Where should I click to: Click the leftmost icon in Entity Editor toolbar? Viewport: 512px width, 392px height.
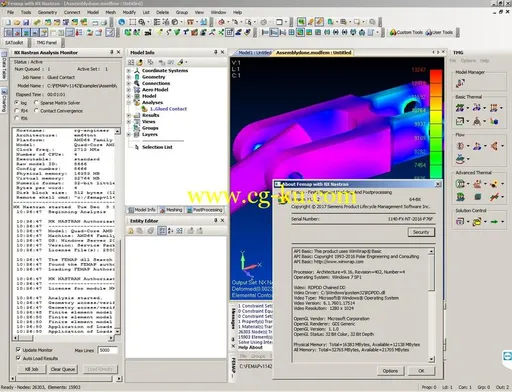(131, 231)
